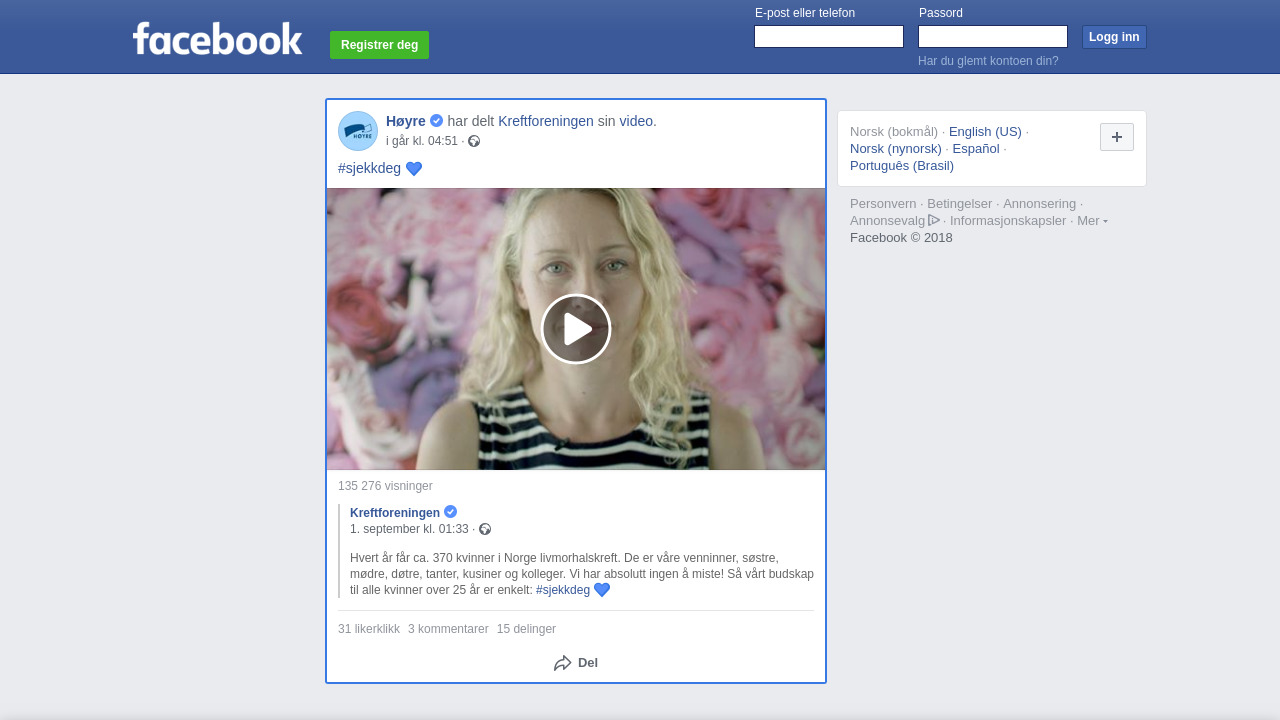
Task: Open the 1. september kl. 01:33 timestamp
Action: [x=409, y=529]
